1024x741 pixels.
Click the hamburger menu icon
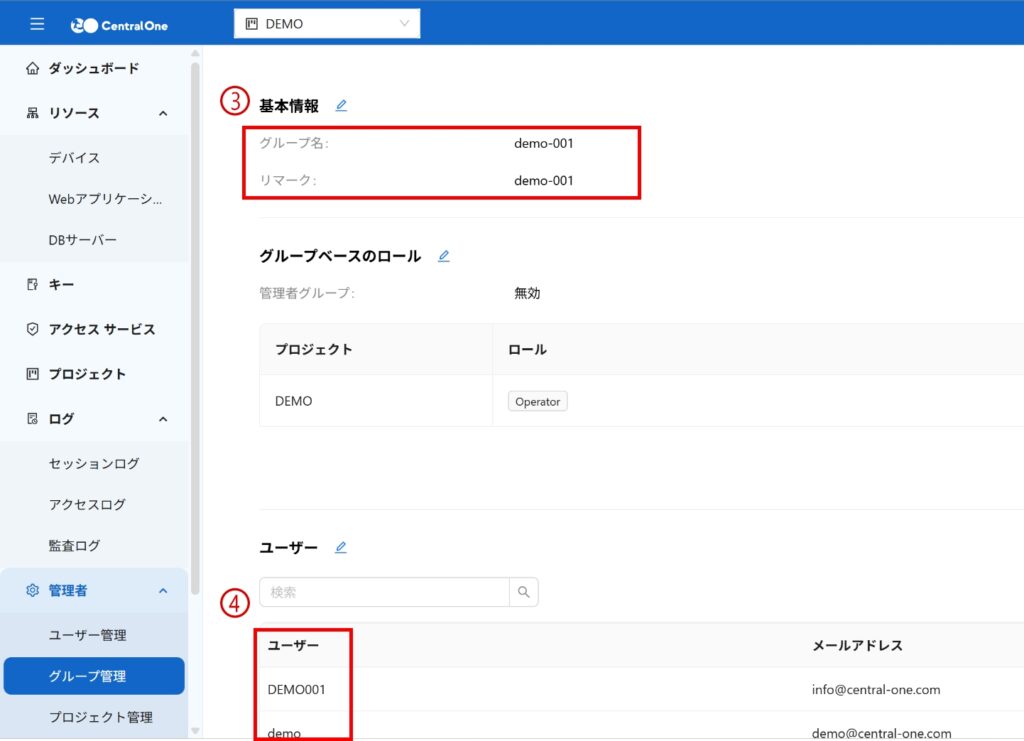coord(37,24)
